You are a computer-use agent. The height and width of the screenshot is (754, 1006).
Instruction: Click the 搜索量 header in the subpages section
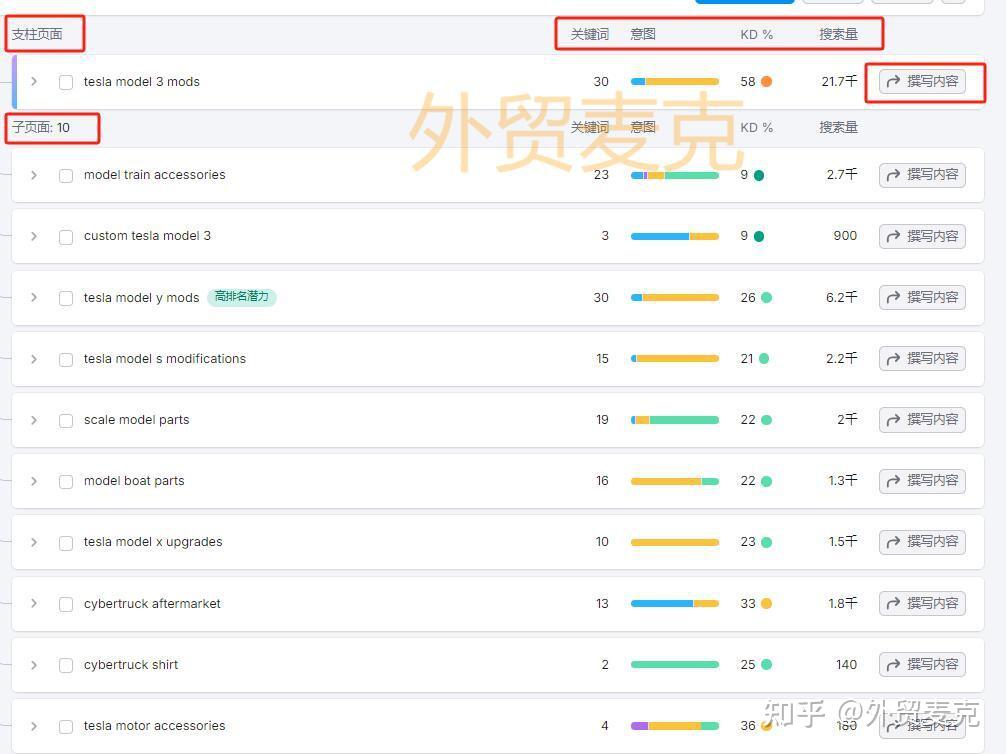[x=839, y=127]
